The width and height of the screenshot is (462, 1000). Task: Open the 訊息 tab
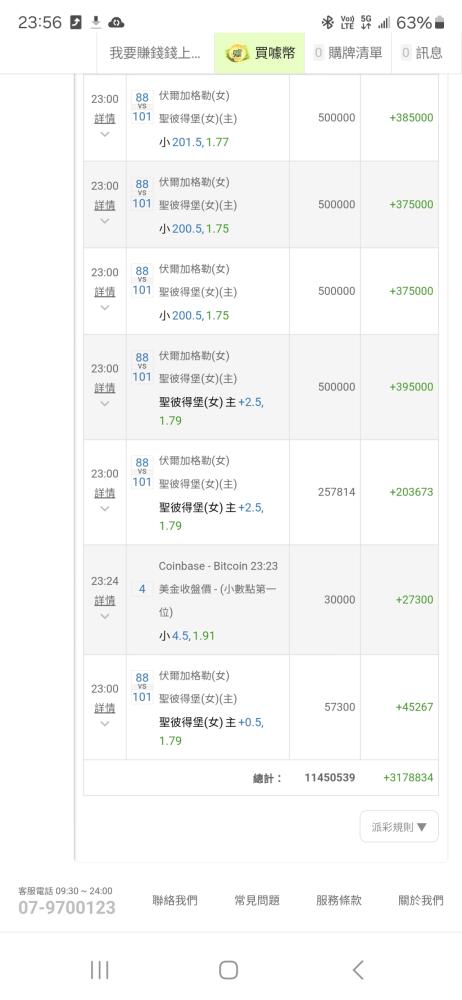pyautogui.click(x=422, y=54)
